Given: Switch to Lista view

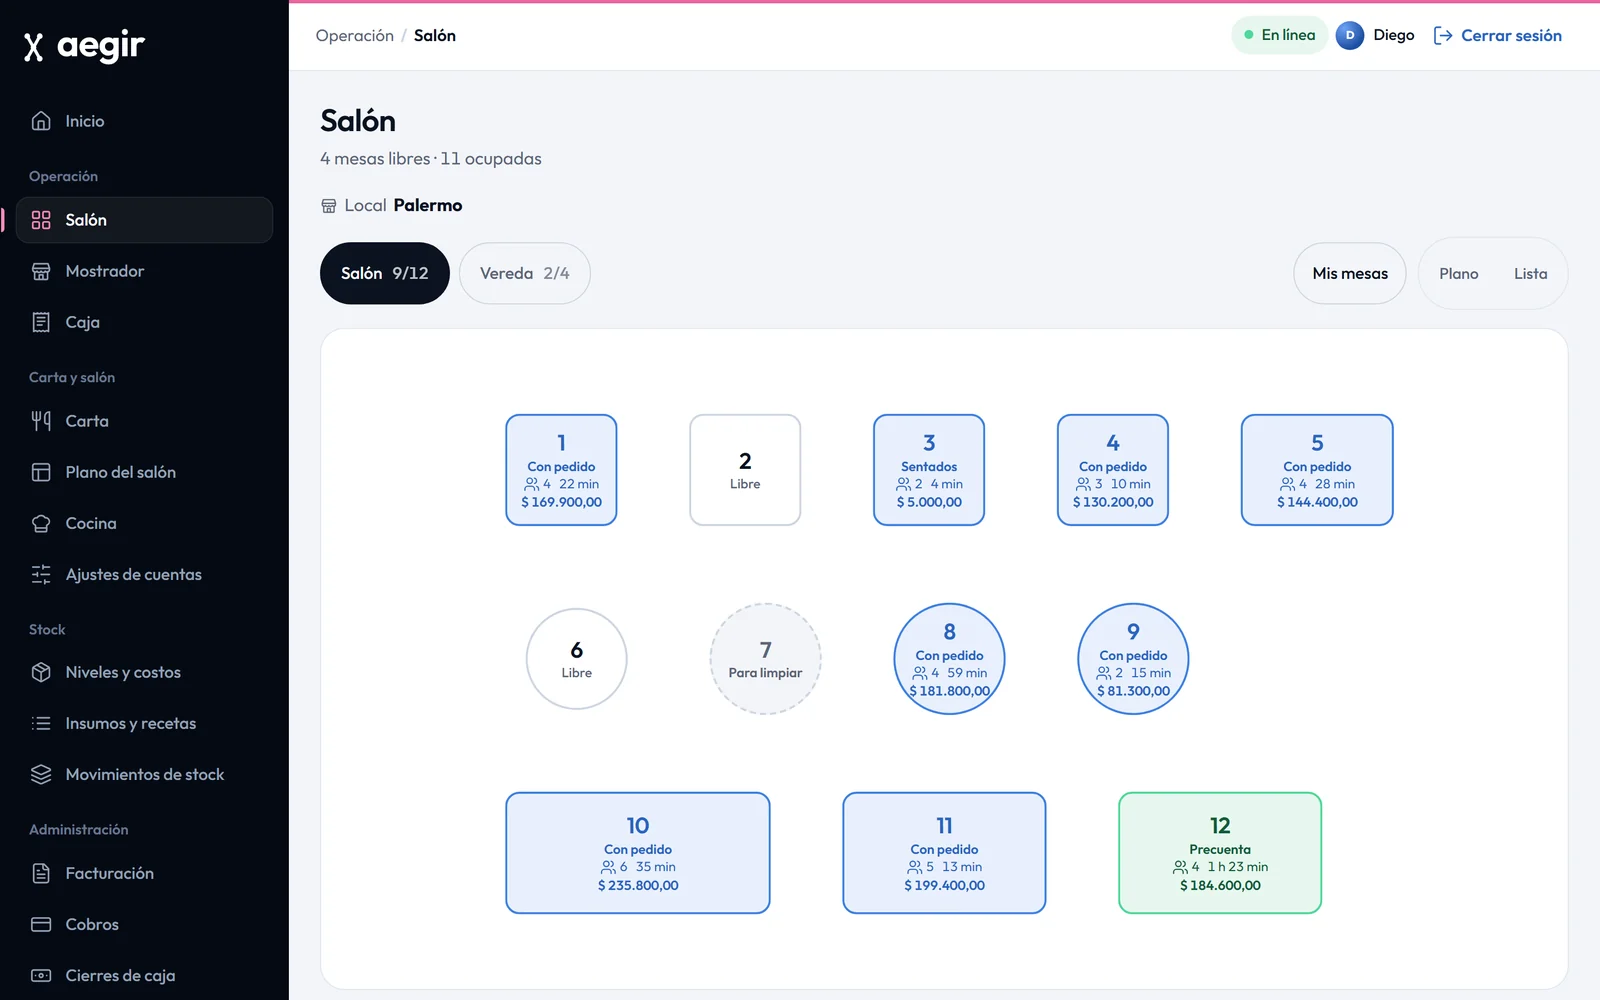Looking at the screenshot, I should pos(1530,273).
